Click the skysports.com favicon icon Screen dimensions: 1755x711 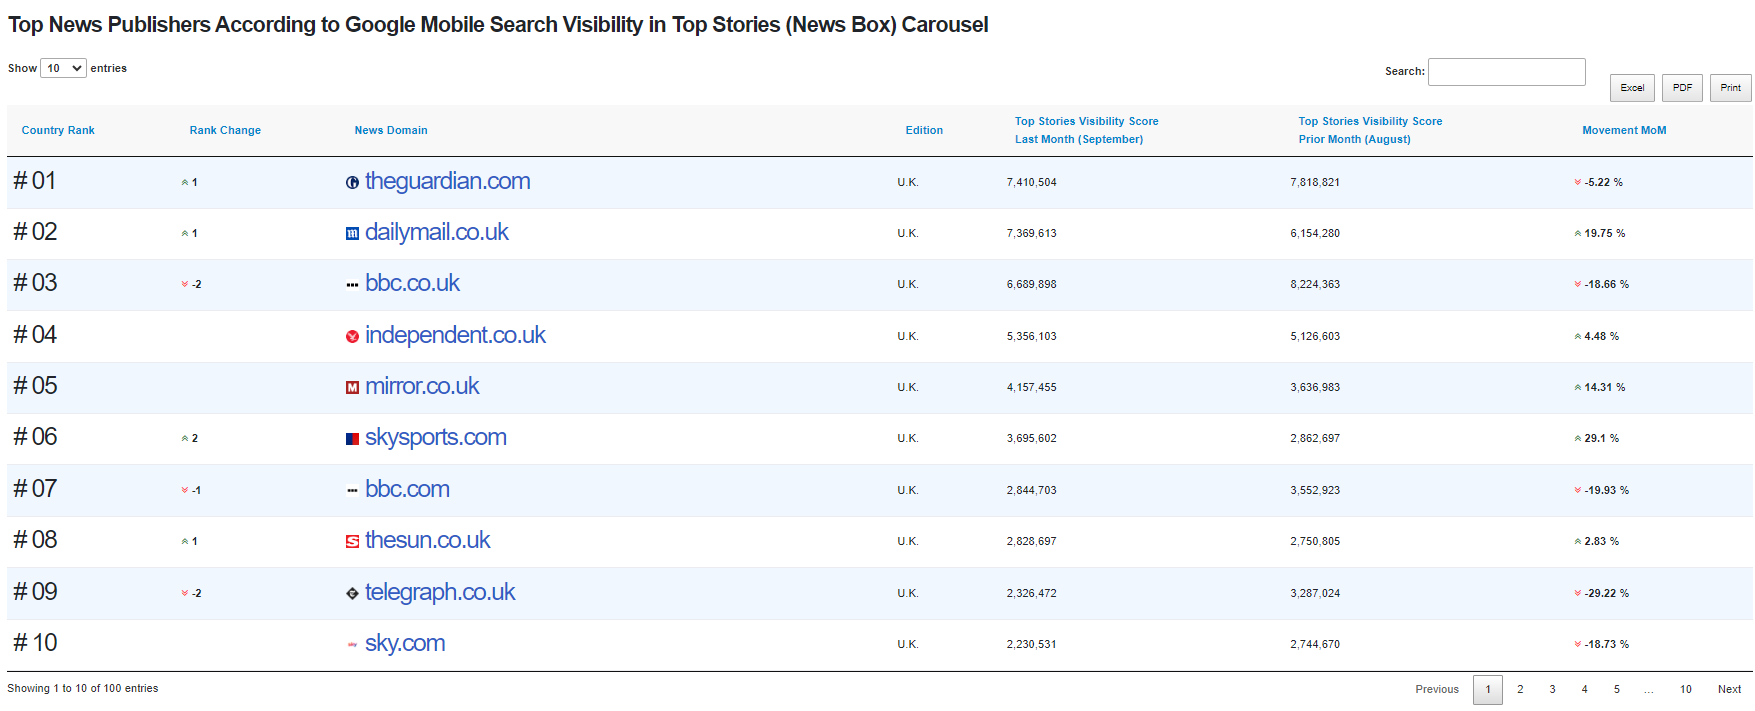pyautogui.click(x=352, y=438)
